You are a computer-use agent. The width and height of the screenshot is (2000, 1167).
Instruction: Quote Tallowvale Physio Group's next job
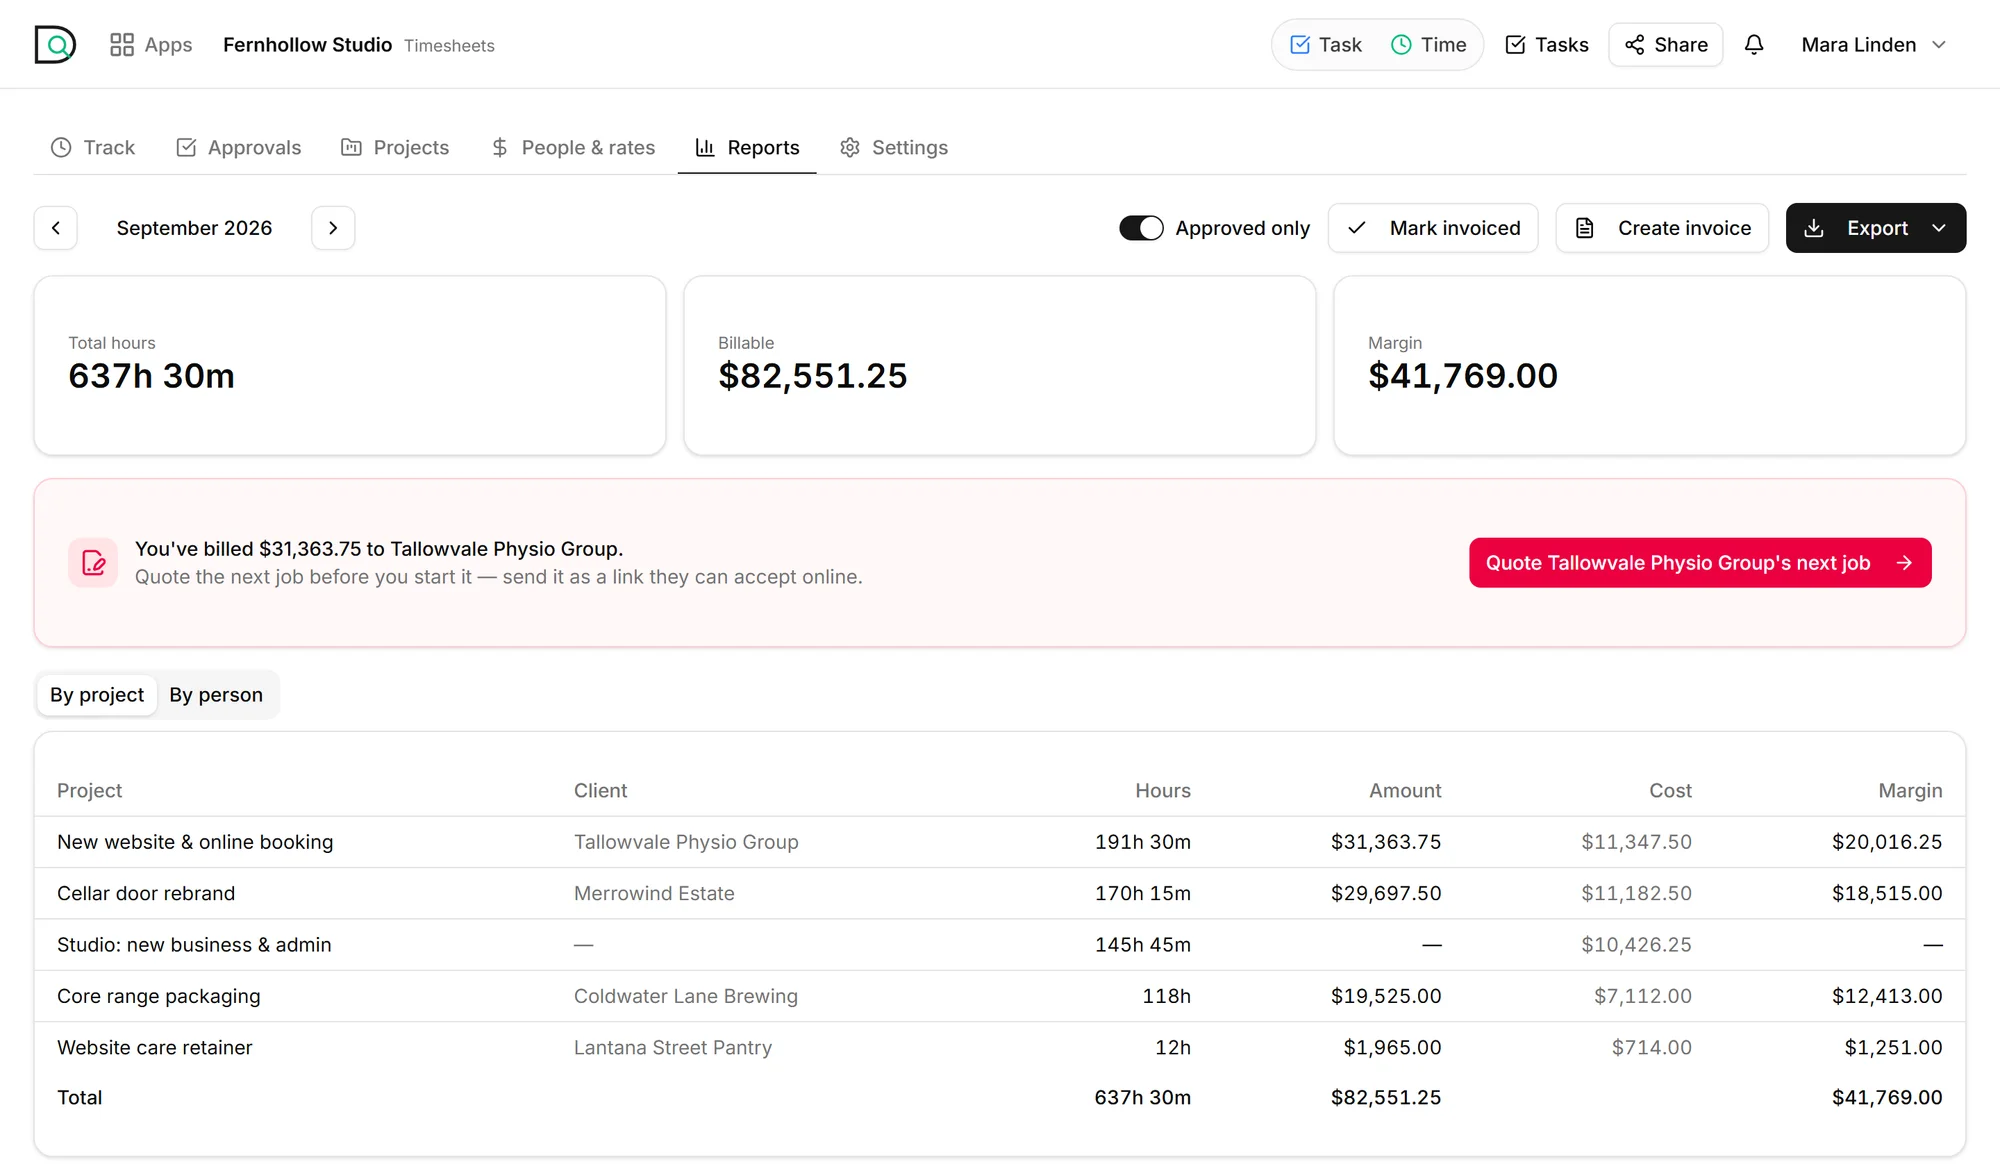[x=1700, y=563]
